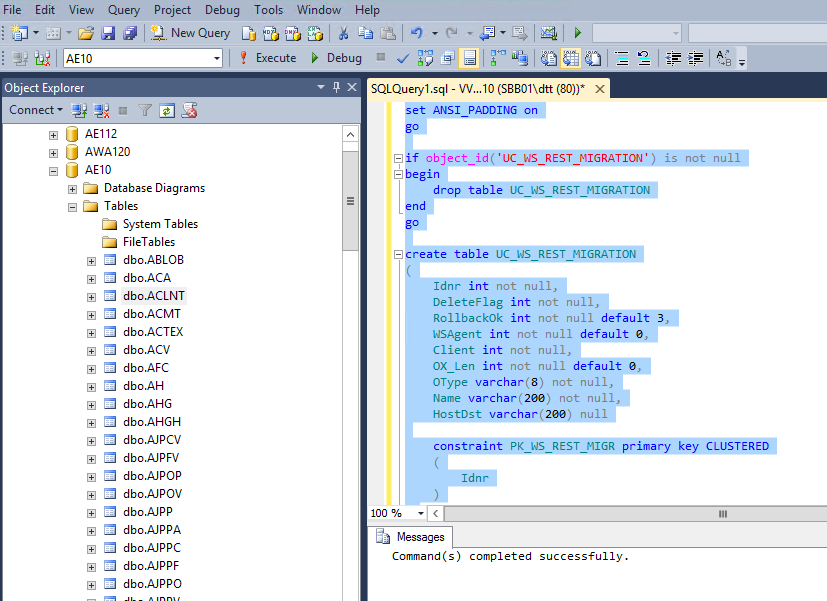
Task: Pin the Object Explorer panel
Action: [x=336, y=88]
